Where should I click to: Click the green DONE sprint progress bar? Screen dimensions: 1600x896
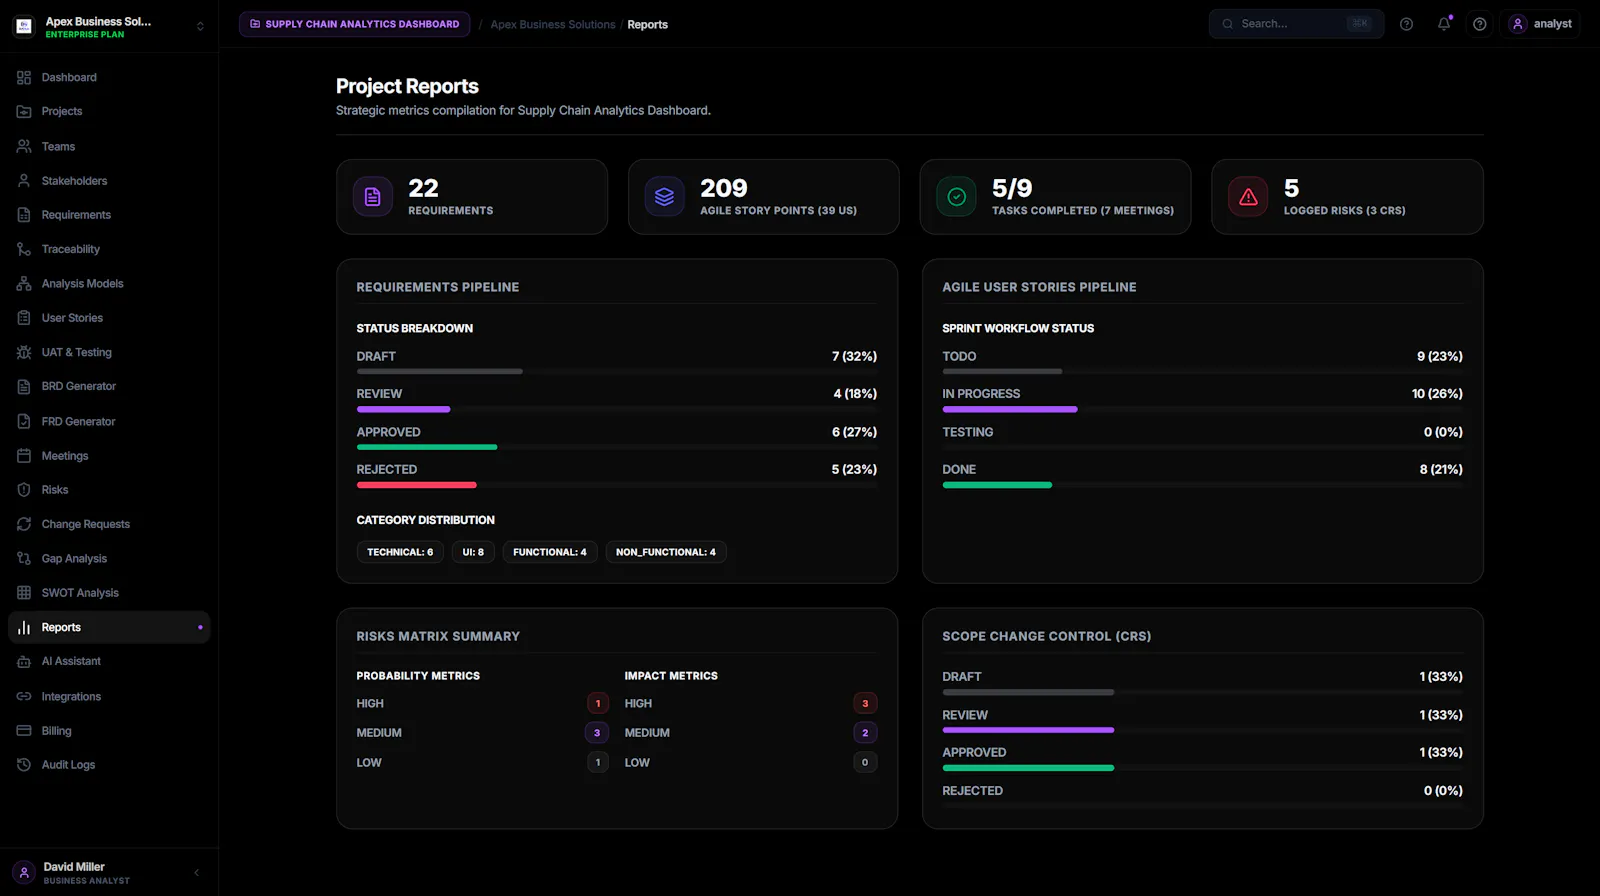(997, 485)
